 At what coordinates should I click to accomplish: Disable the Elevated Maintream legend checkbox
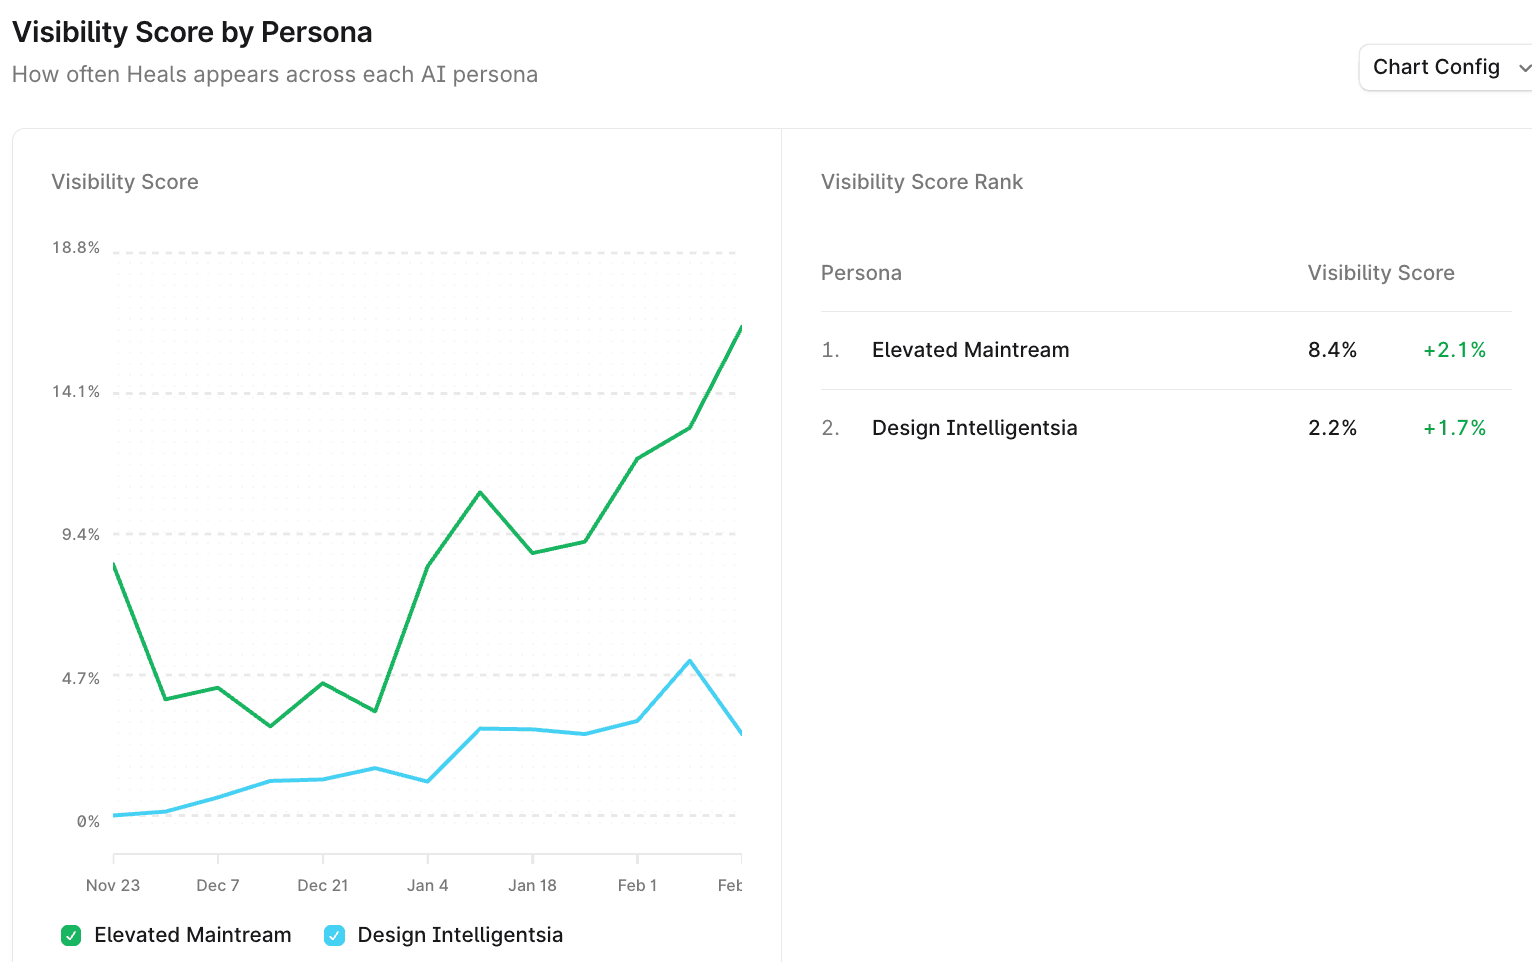point(70,935)
